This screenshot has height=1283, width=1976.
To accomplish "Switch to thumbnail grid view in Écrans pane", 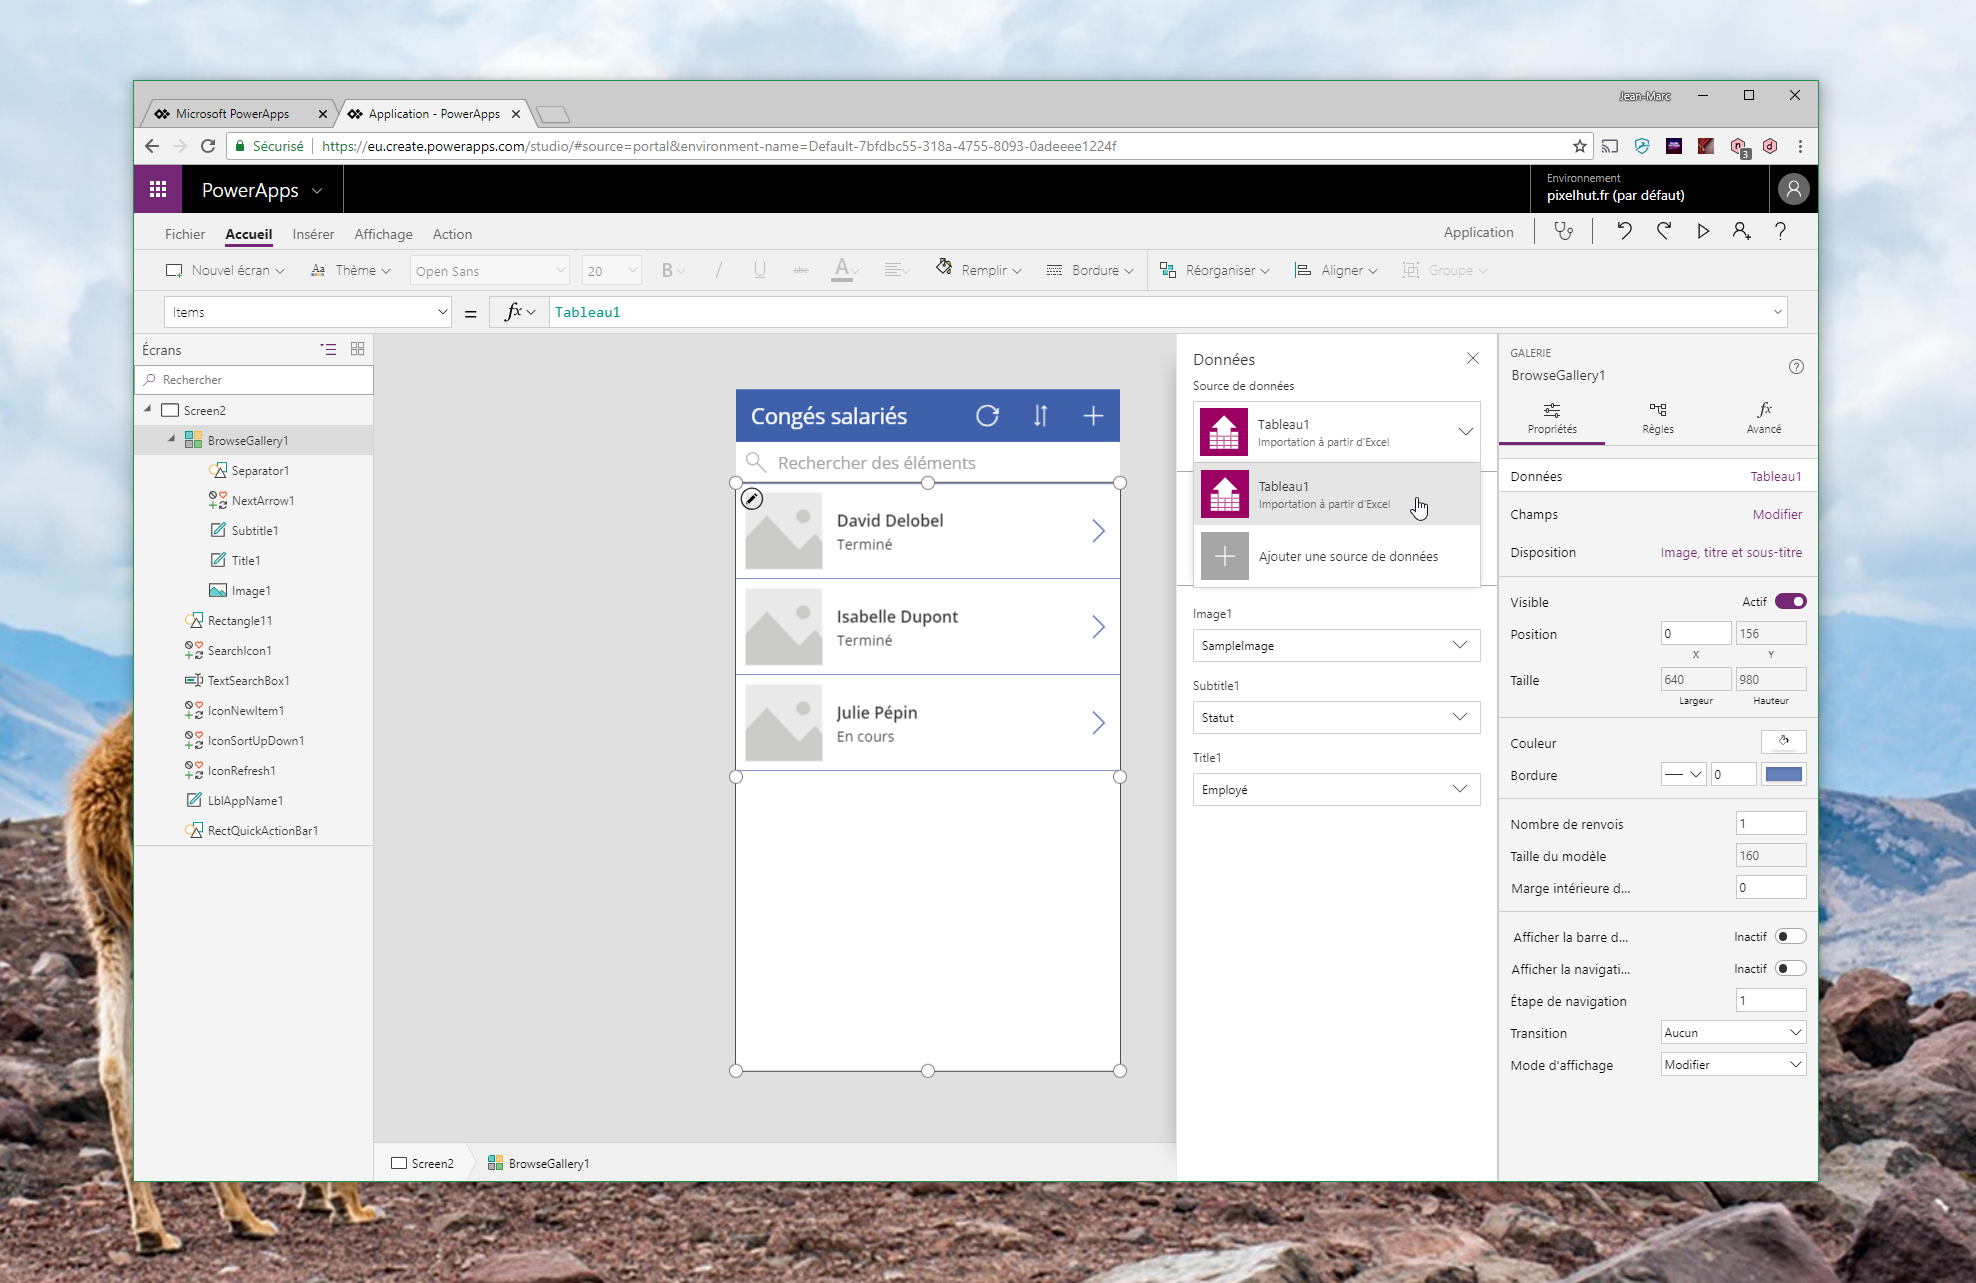I will (x=357, y=349).
